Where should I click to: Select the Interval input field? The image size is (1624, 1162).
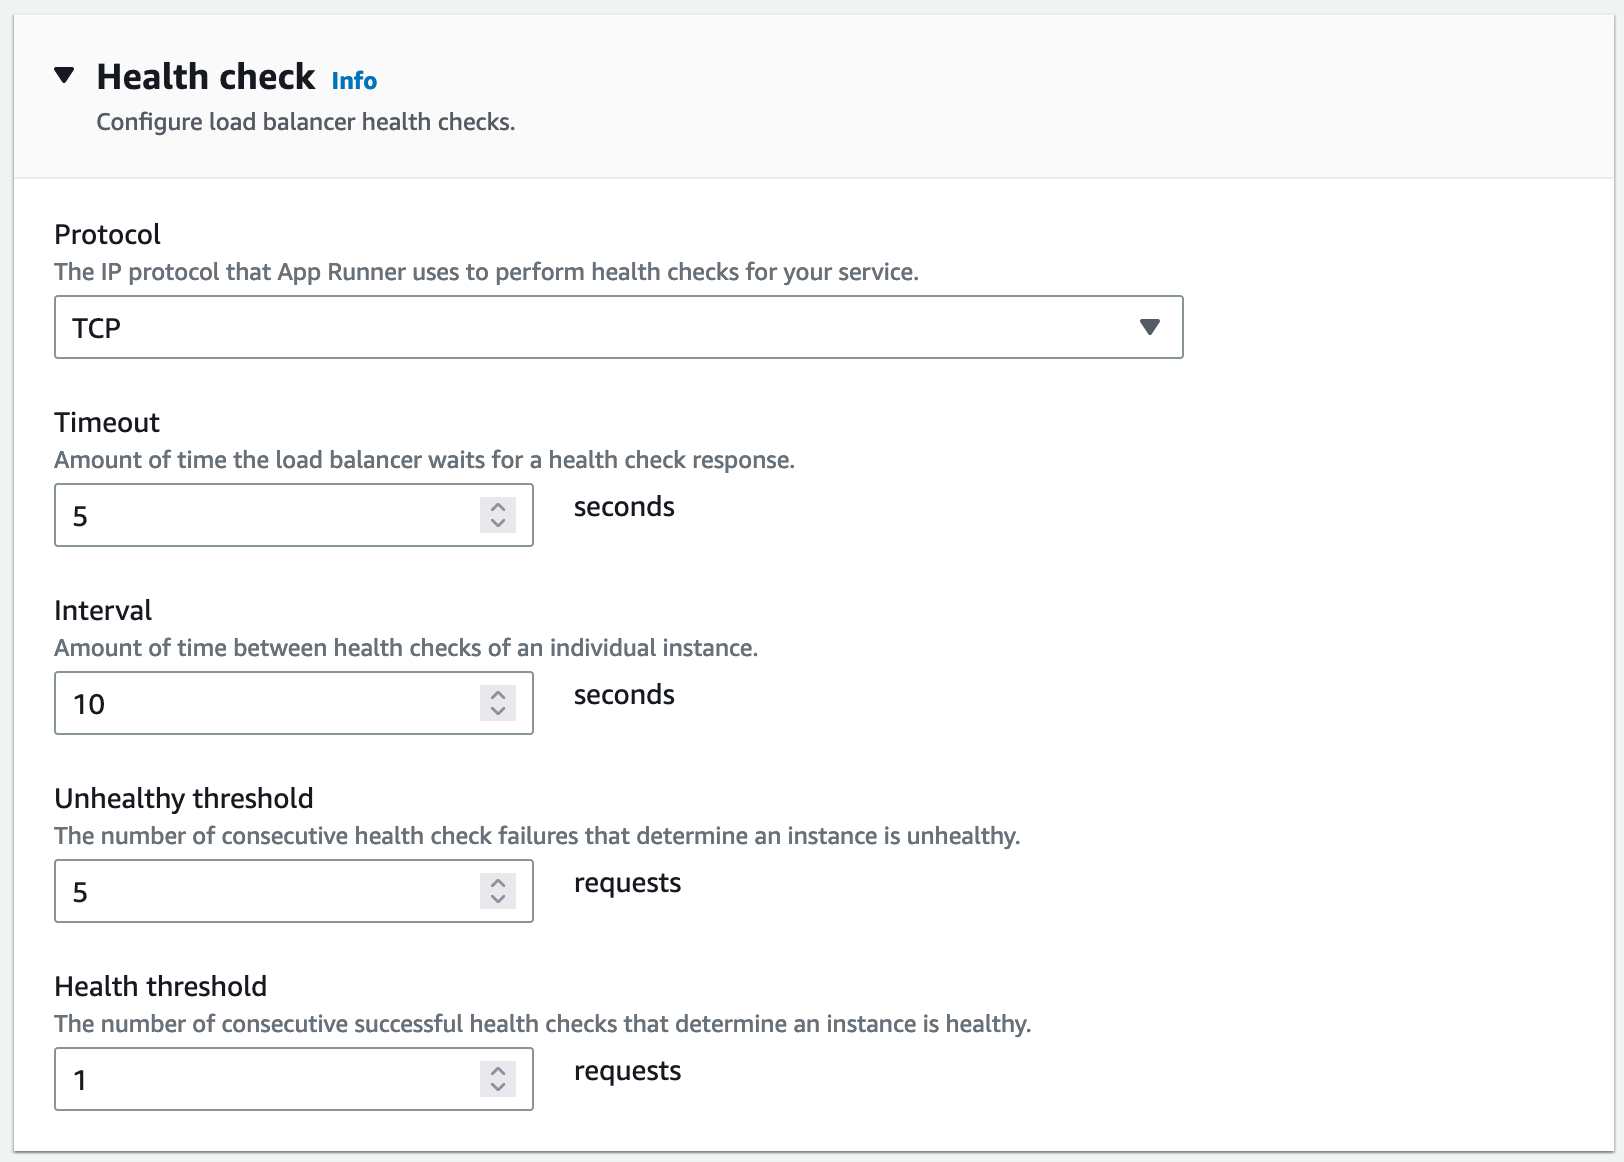pos(250,703)
